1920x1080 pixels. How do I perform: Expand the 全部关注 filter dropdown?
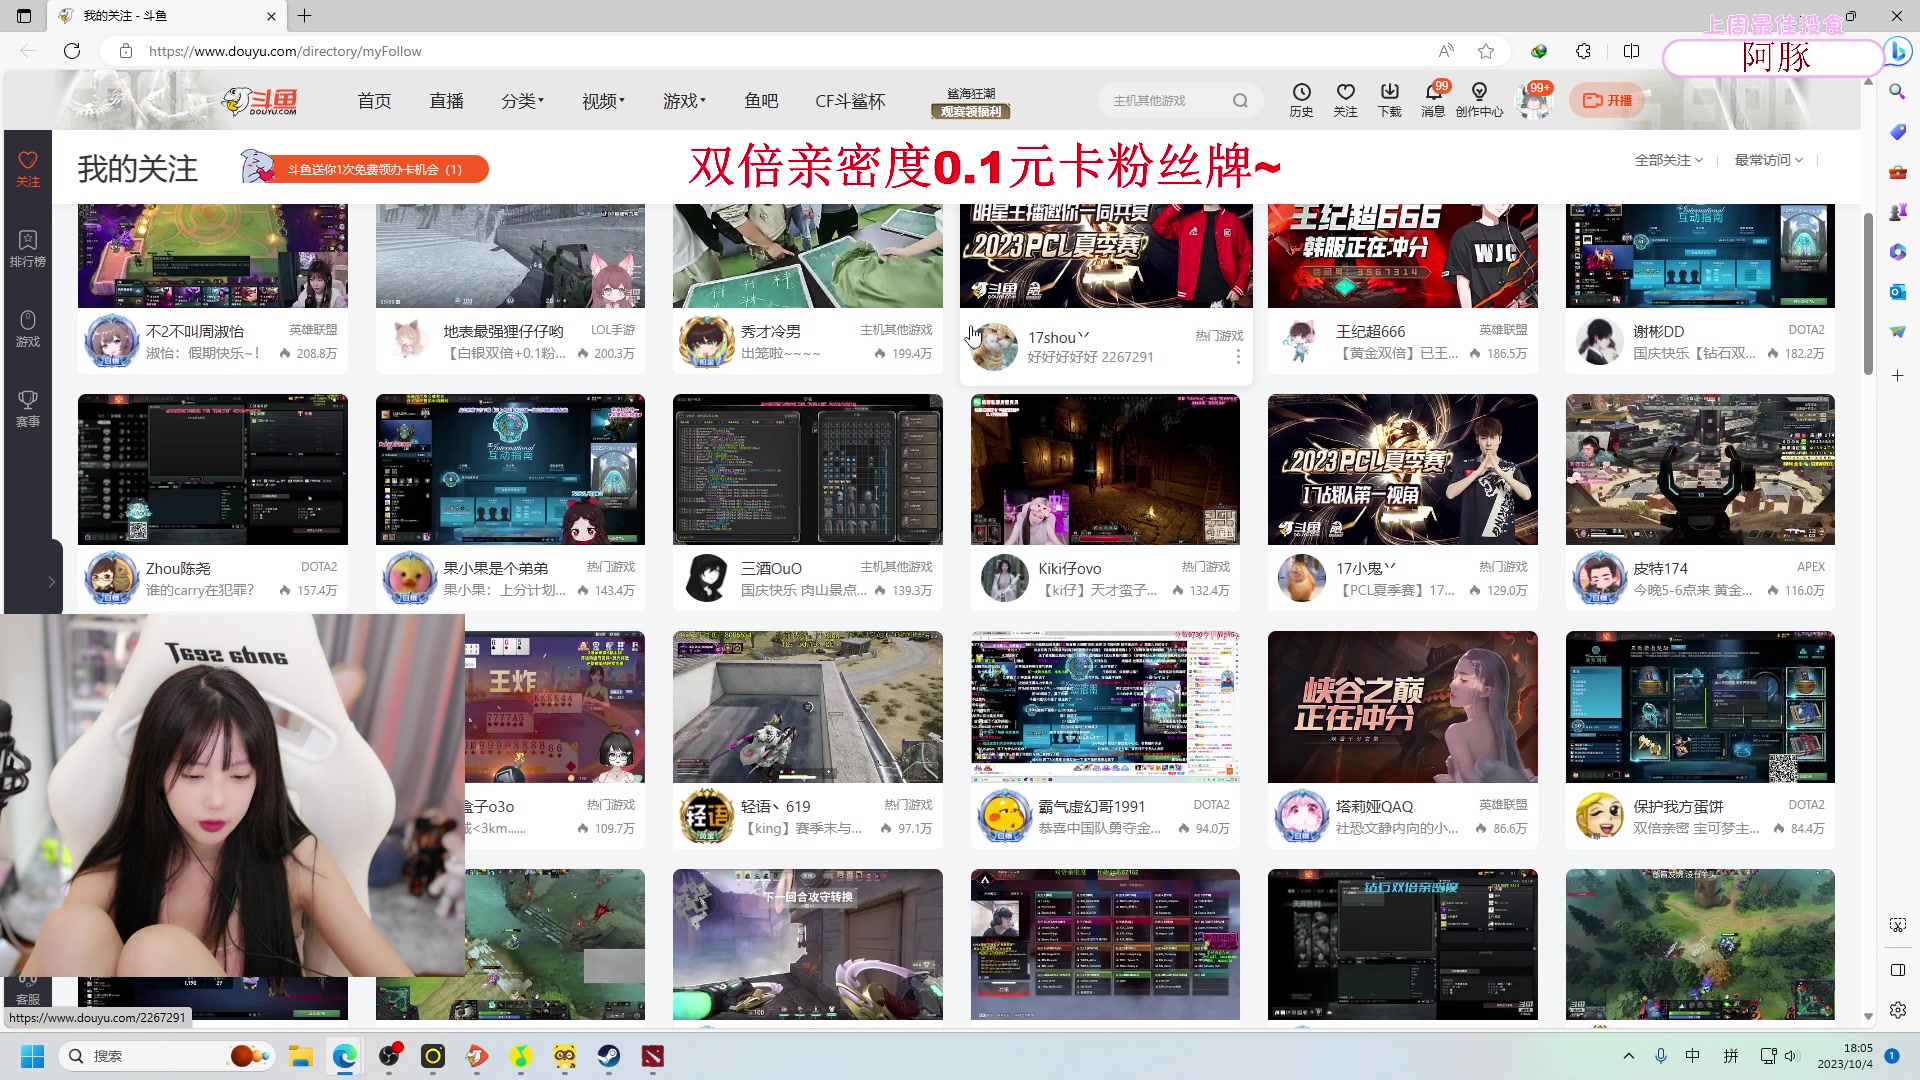tap(1668, 160)
